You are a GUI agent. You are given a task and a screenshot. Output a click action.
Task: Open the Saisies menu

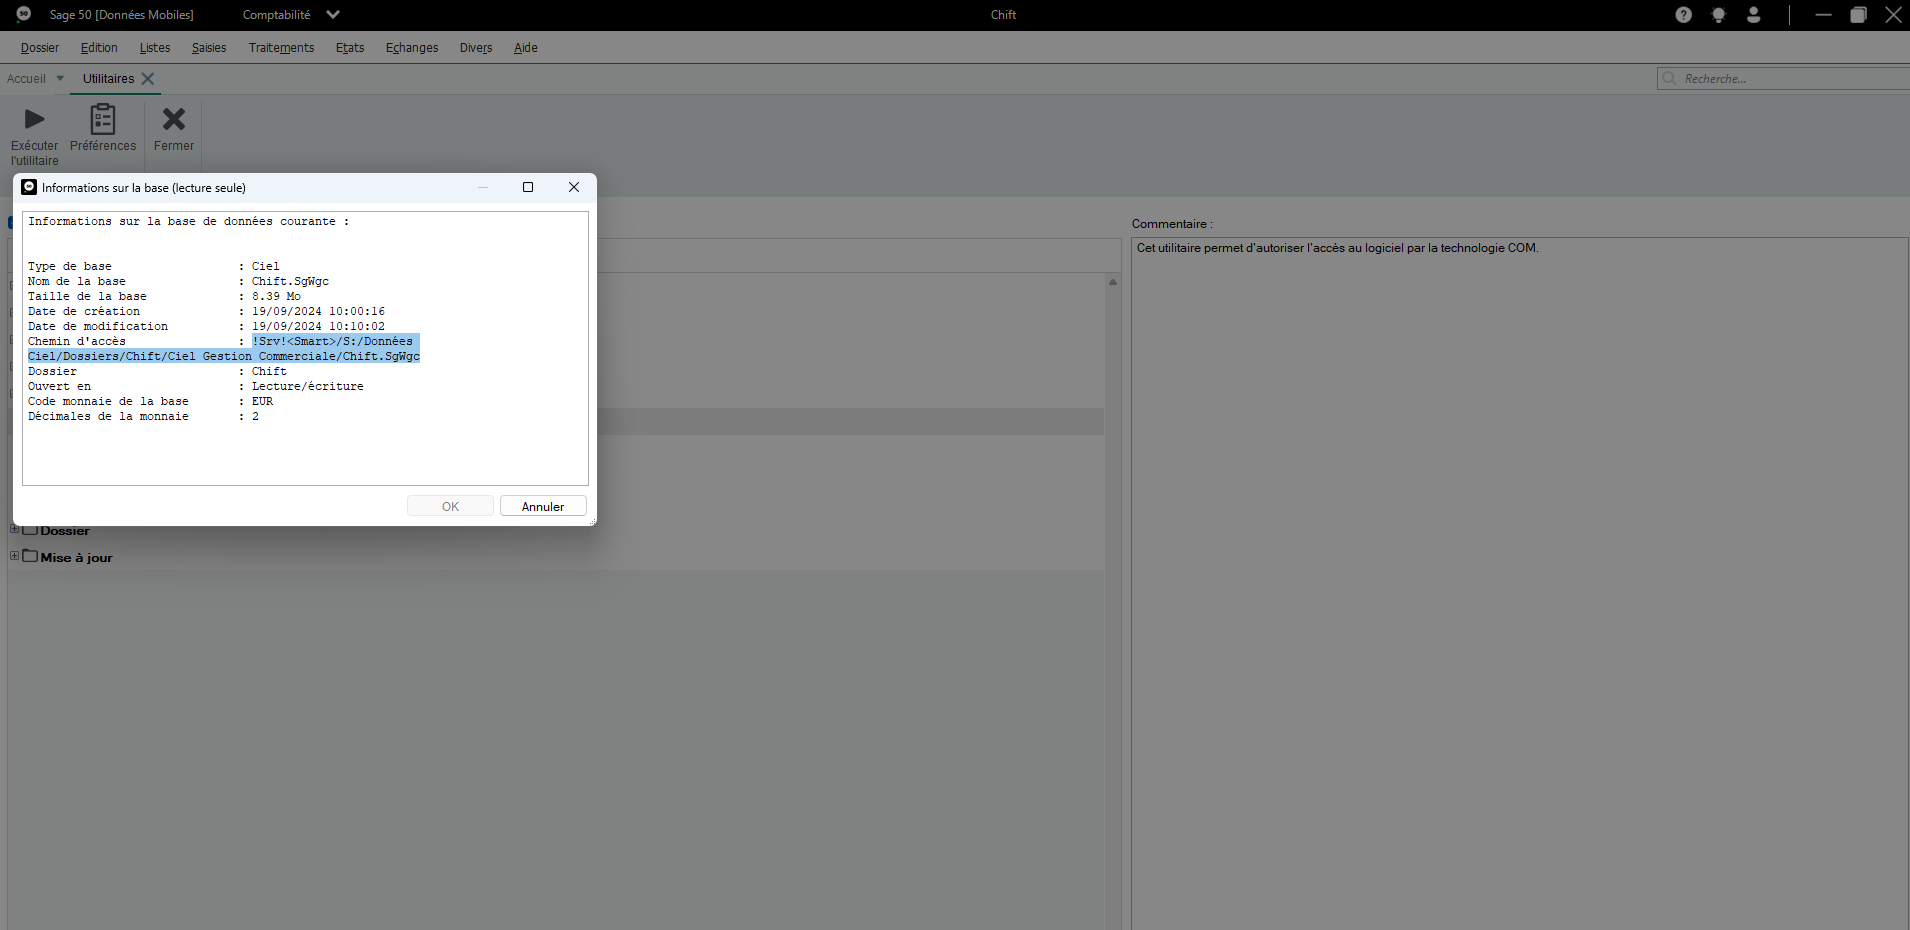tap(209, 48)
